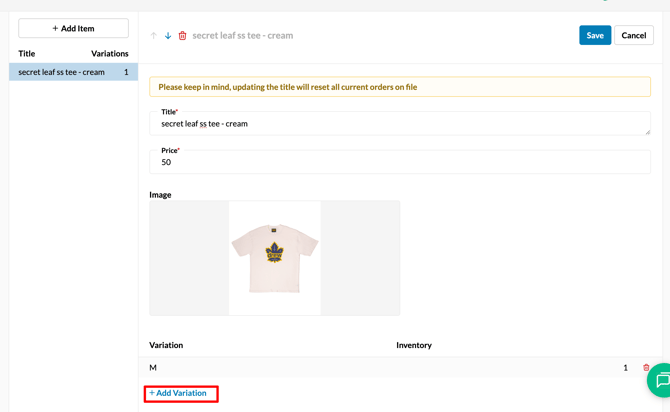Click the t-shirt product image

pos(275,257)
